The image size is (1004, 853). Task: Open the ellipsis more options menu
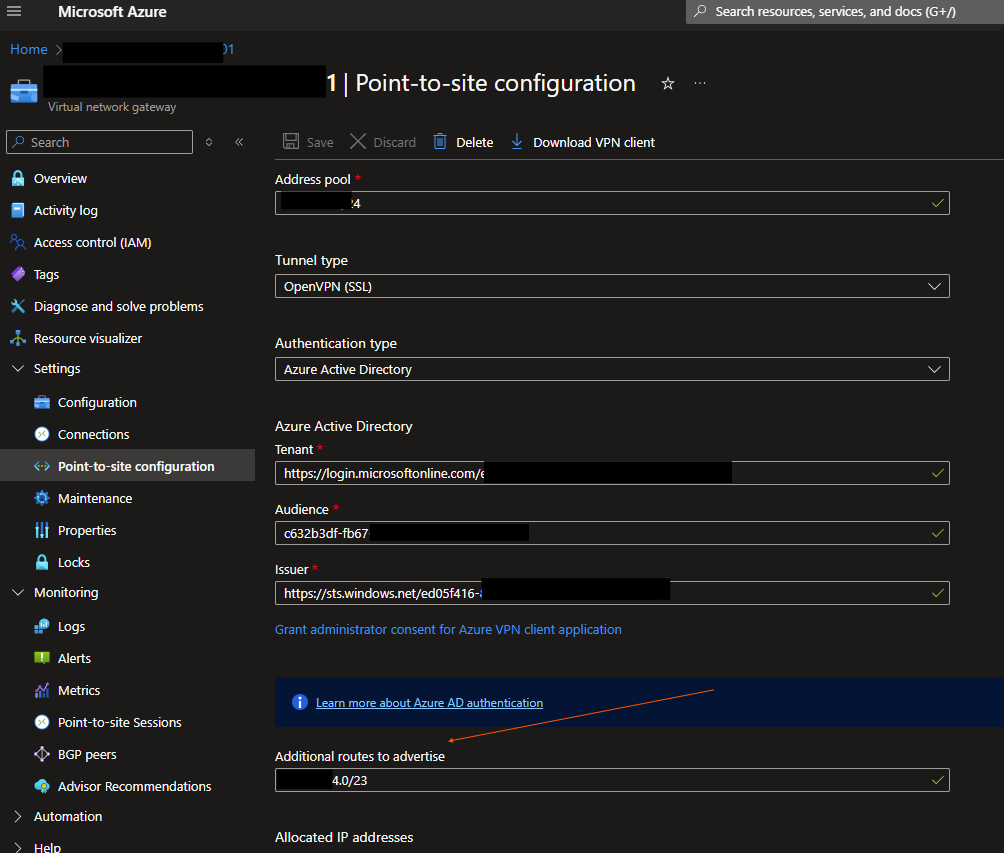pyautogui.click(x=700, y=83)
